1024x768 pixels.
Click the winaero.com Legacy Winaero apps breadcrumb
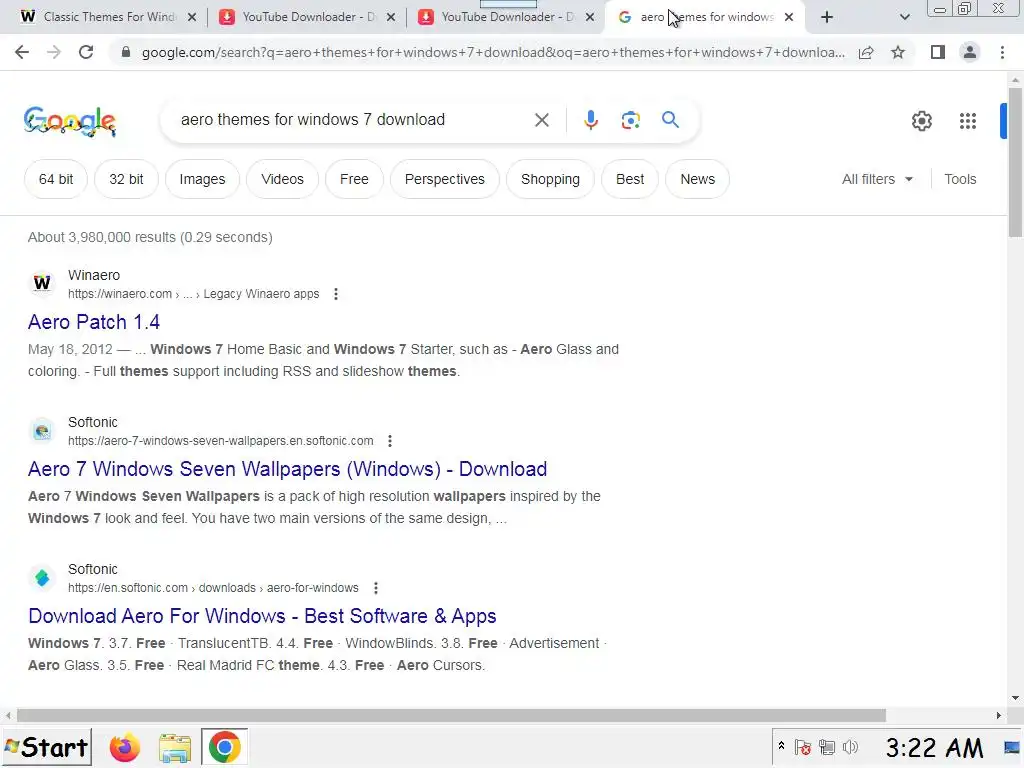[x=193, y=294]
